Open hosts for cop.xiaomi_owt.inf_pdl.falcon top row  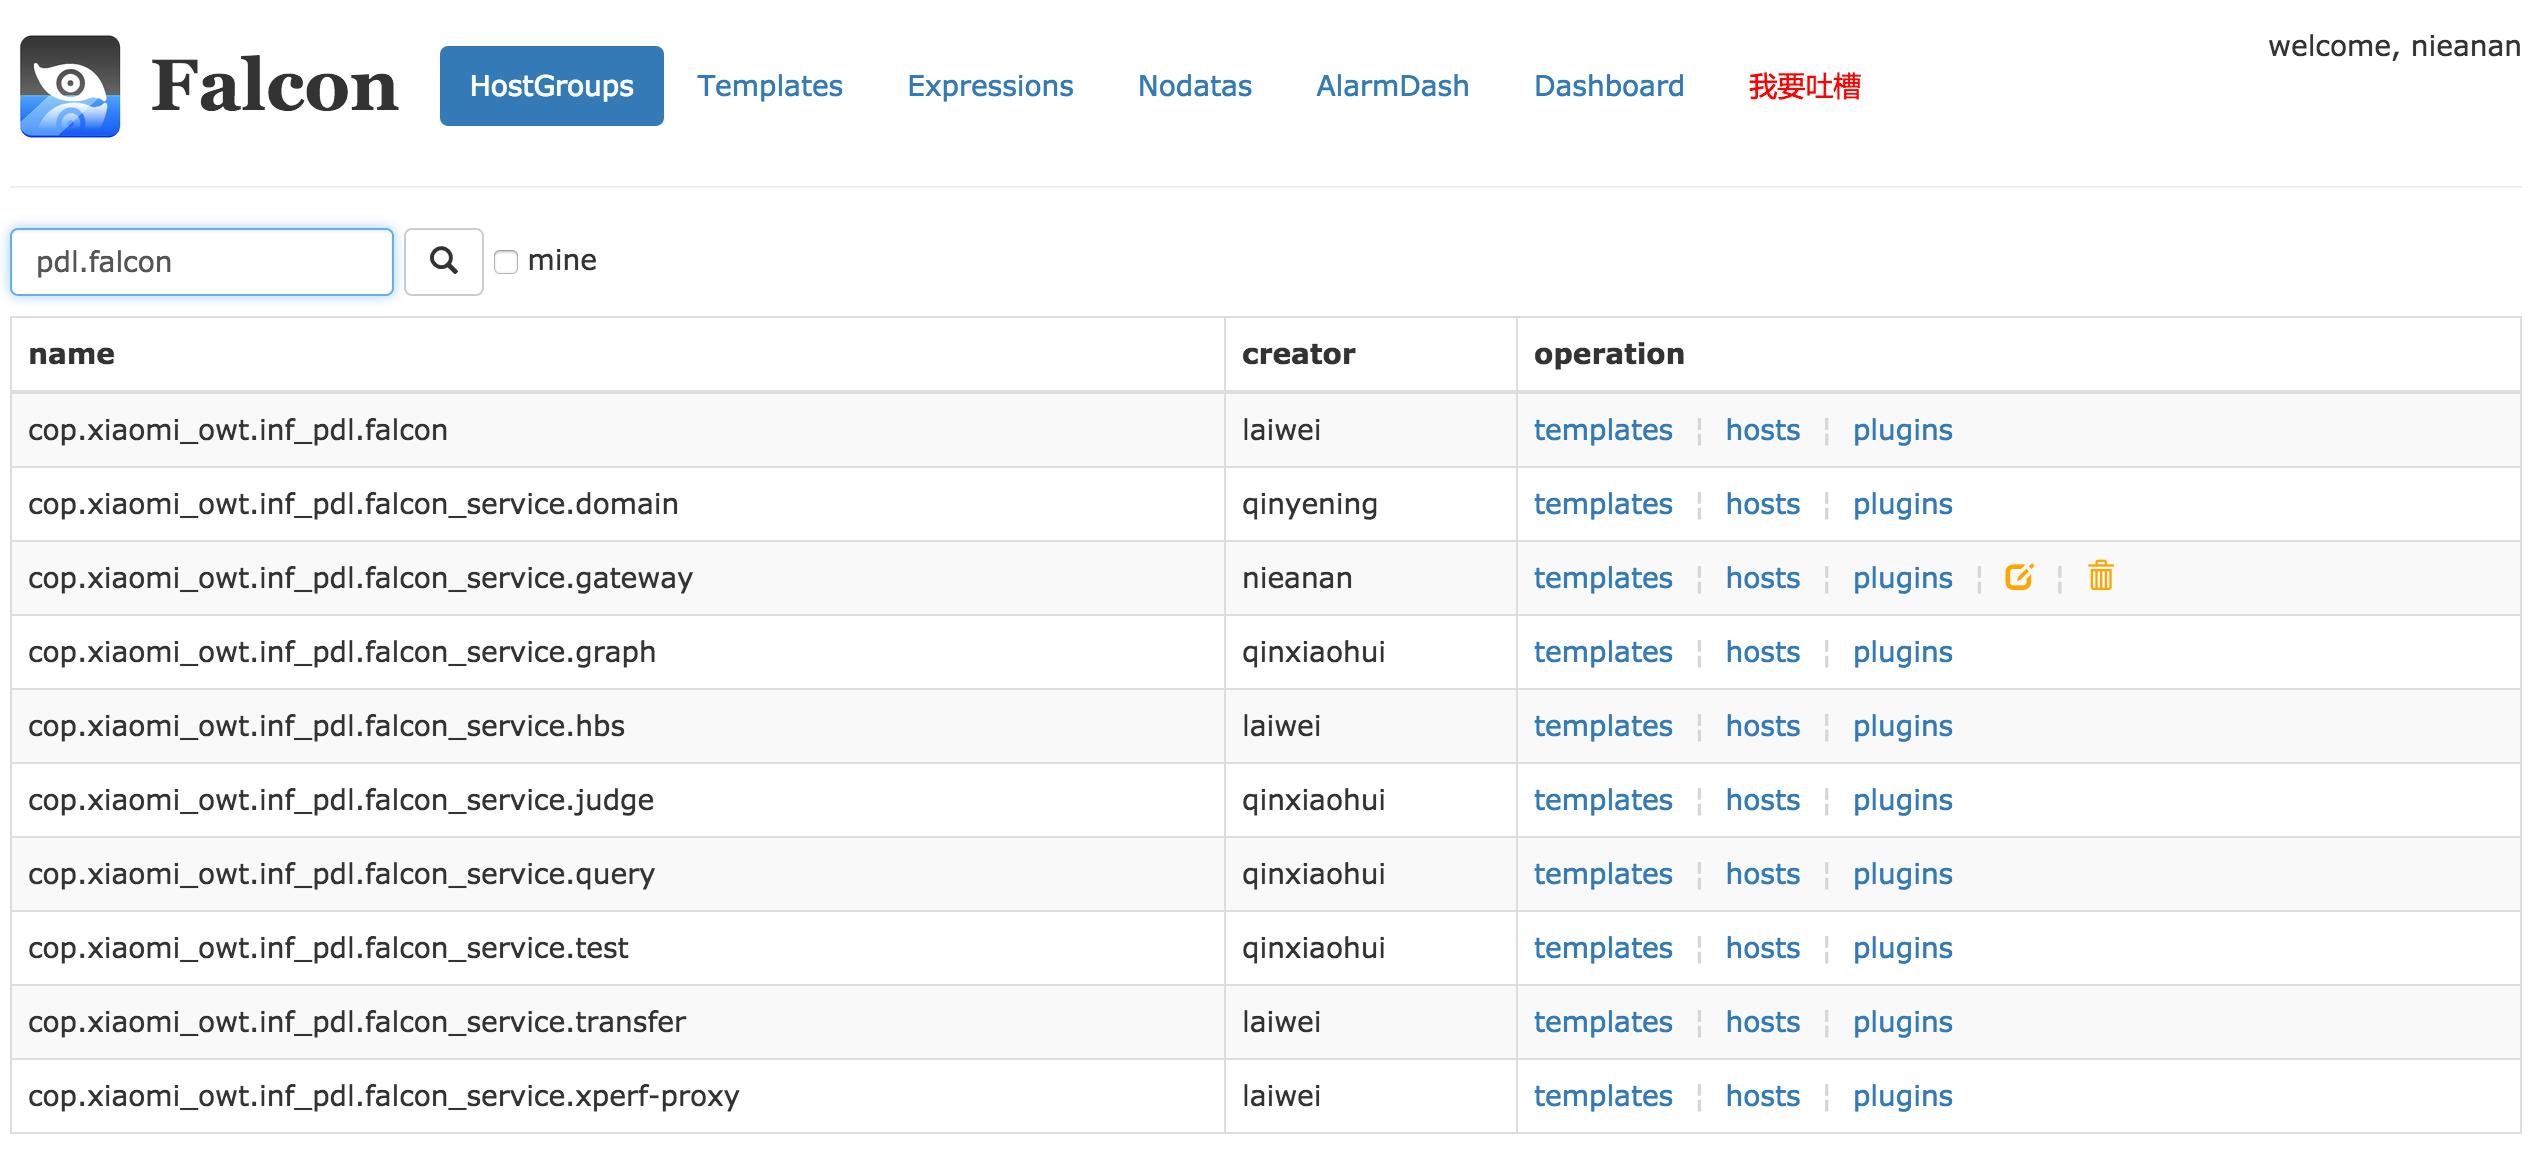coord(1762,430)
